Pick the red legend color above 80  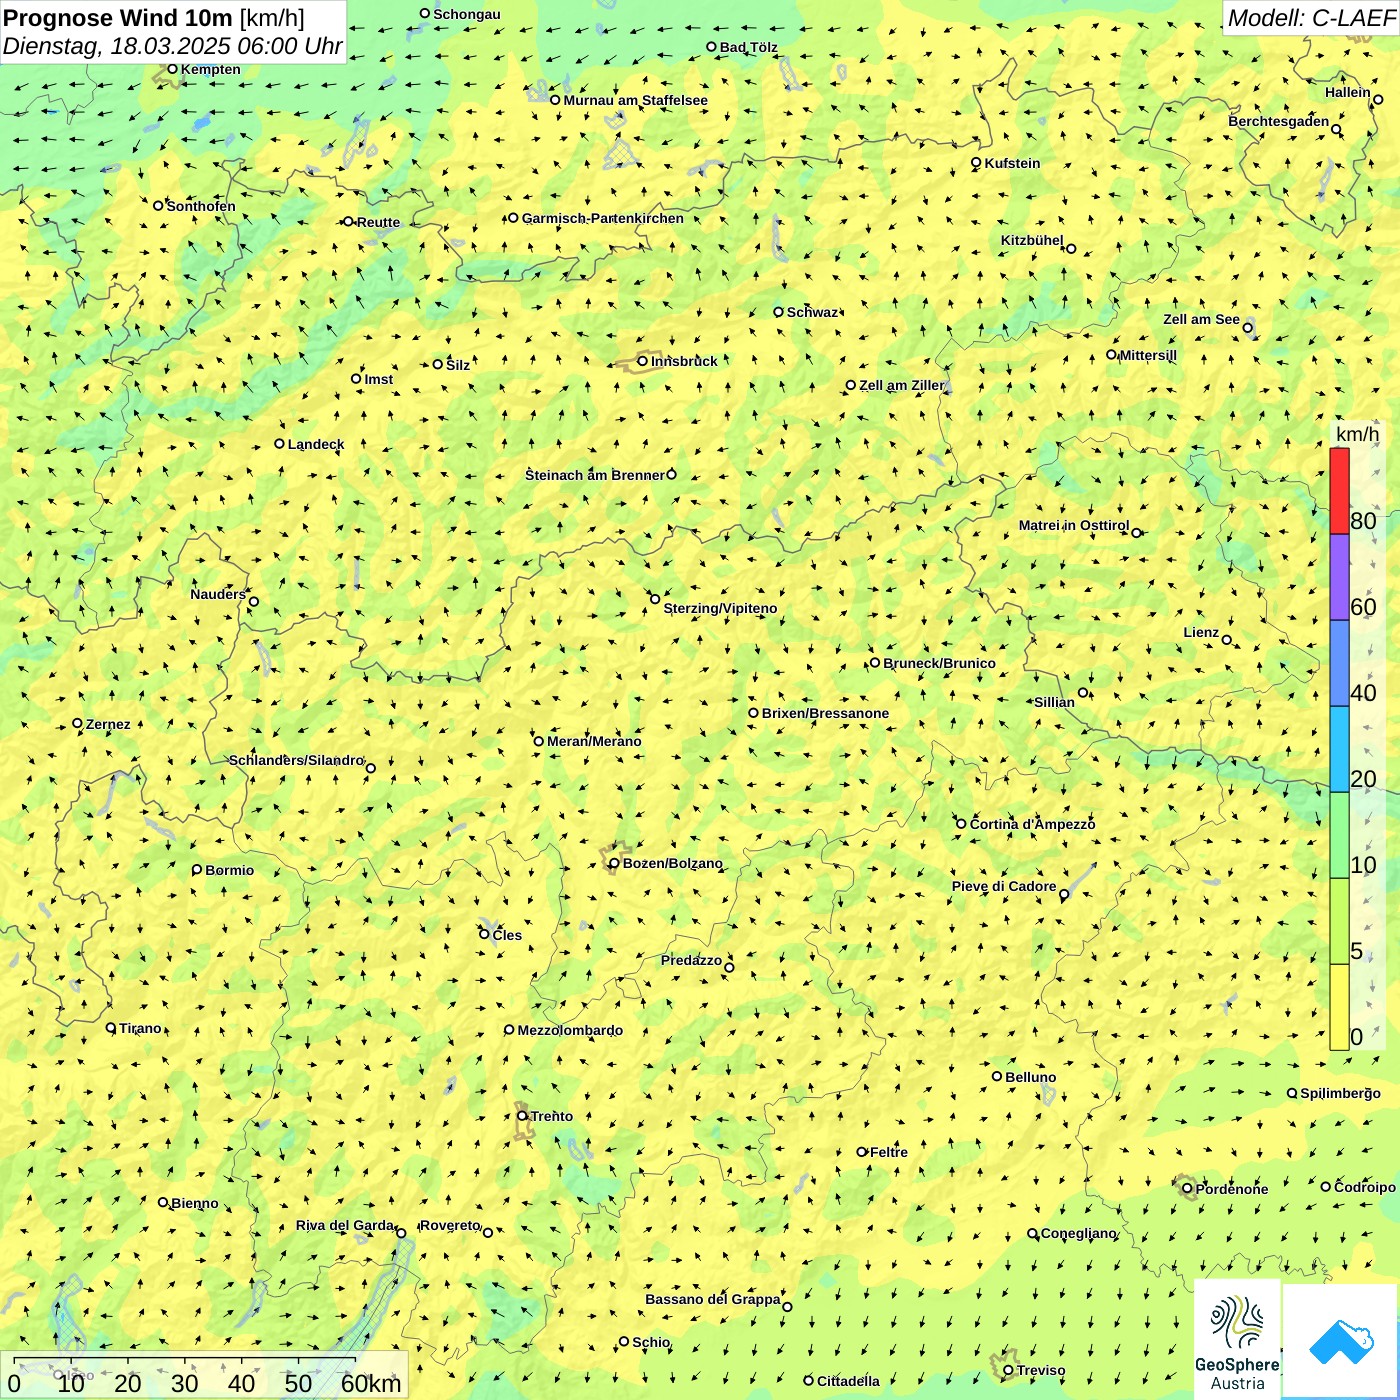point(1339,491)
